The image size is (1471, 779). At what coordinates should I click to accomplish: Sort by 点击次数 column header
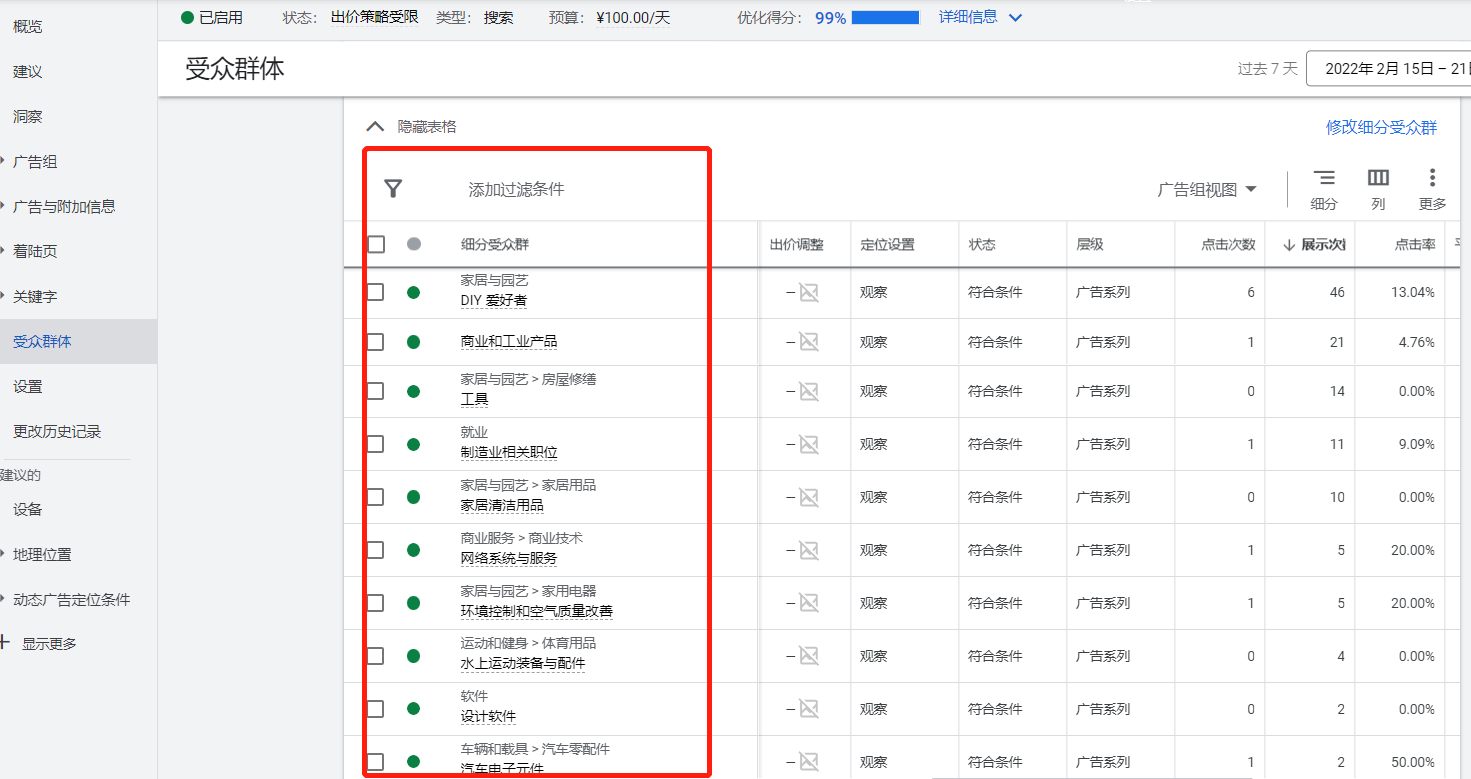(1228, 245)
